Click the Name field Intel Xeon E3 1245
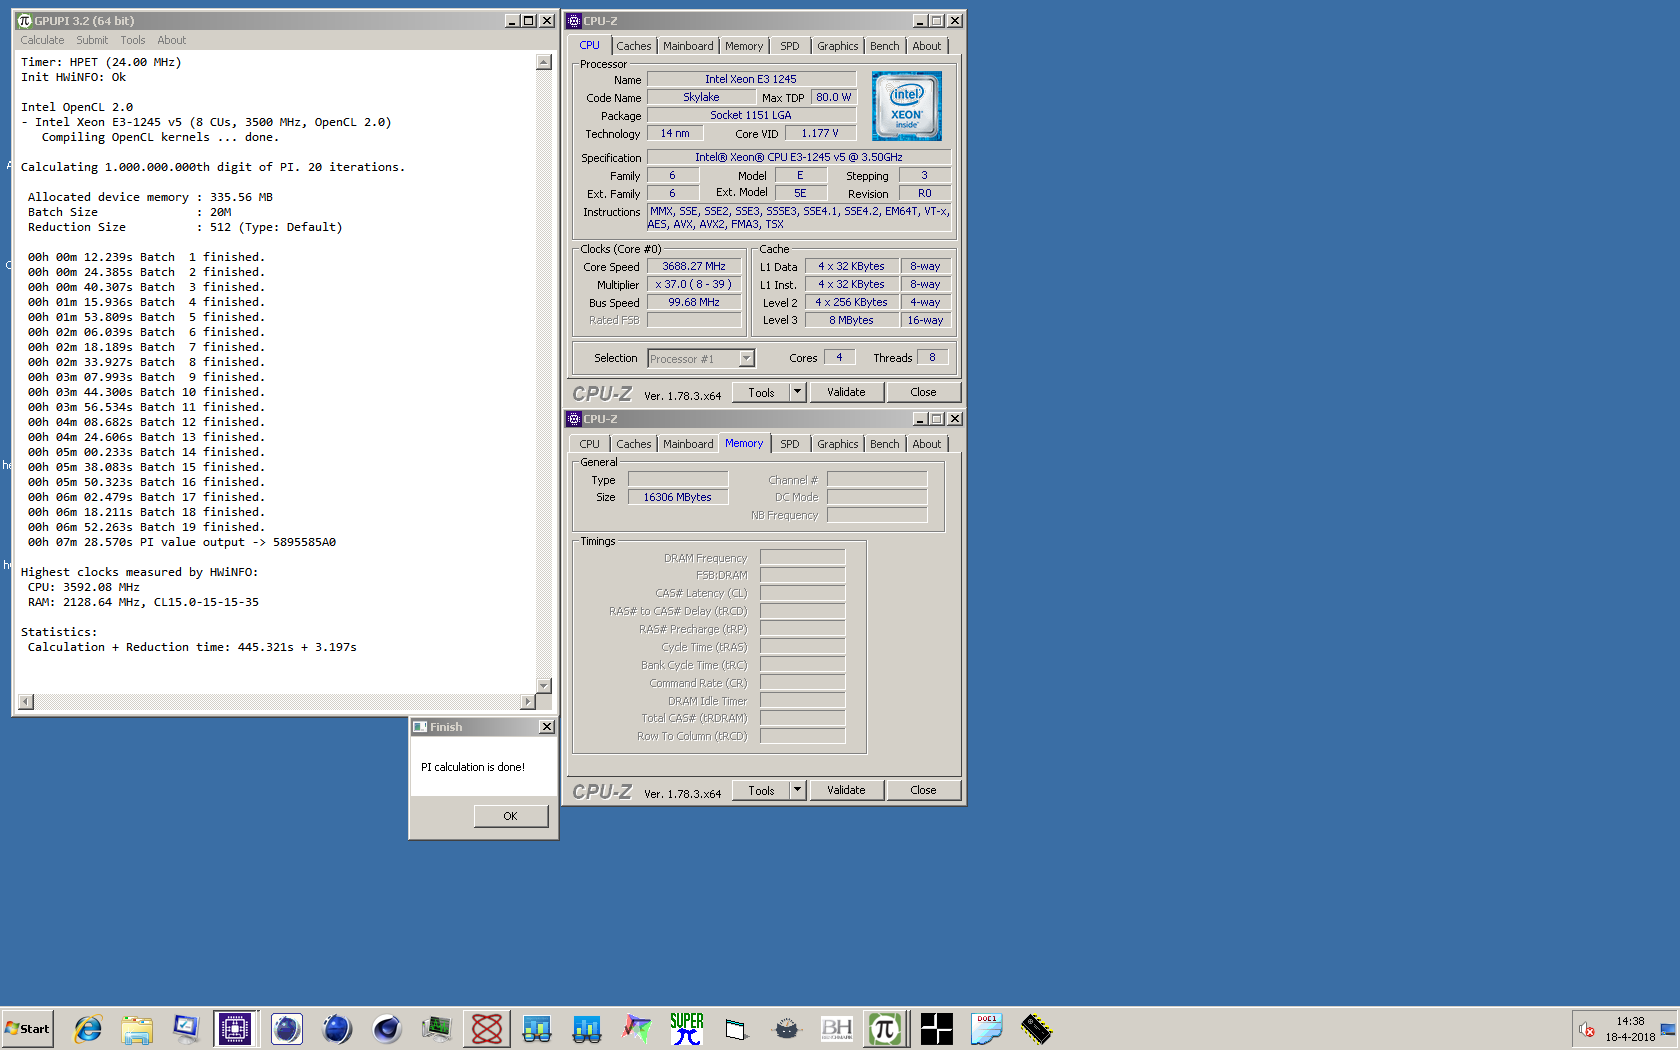The image size is (1680, 1050). click(751, 79)
